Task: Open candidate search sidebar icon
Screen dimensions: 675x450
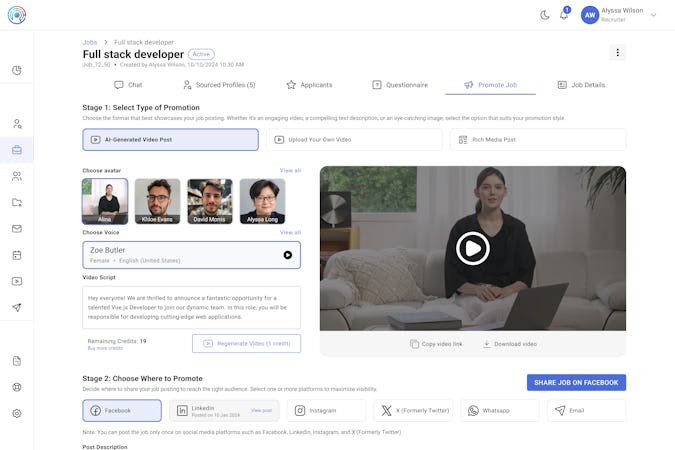Action: click(17, 124)
